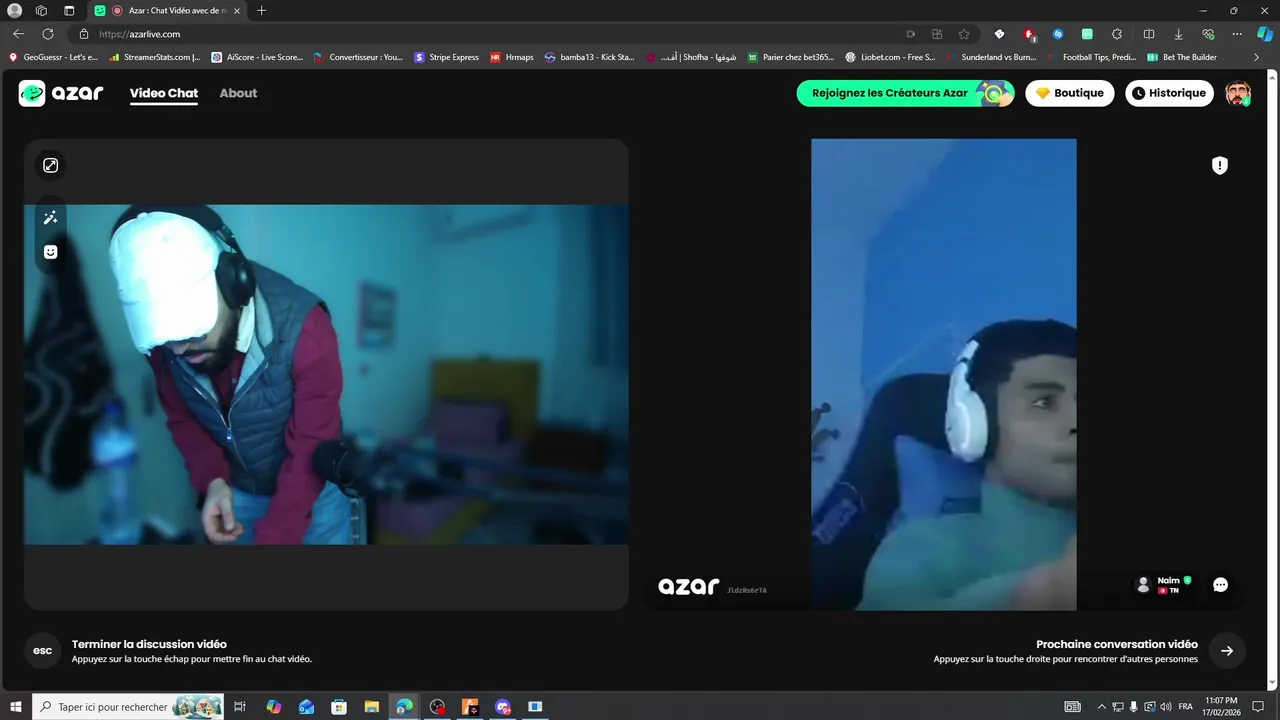Click Rejoignez les Créateurs Azar banner
1280x720 pixels.
[905, 93]
